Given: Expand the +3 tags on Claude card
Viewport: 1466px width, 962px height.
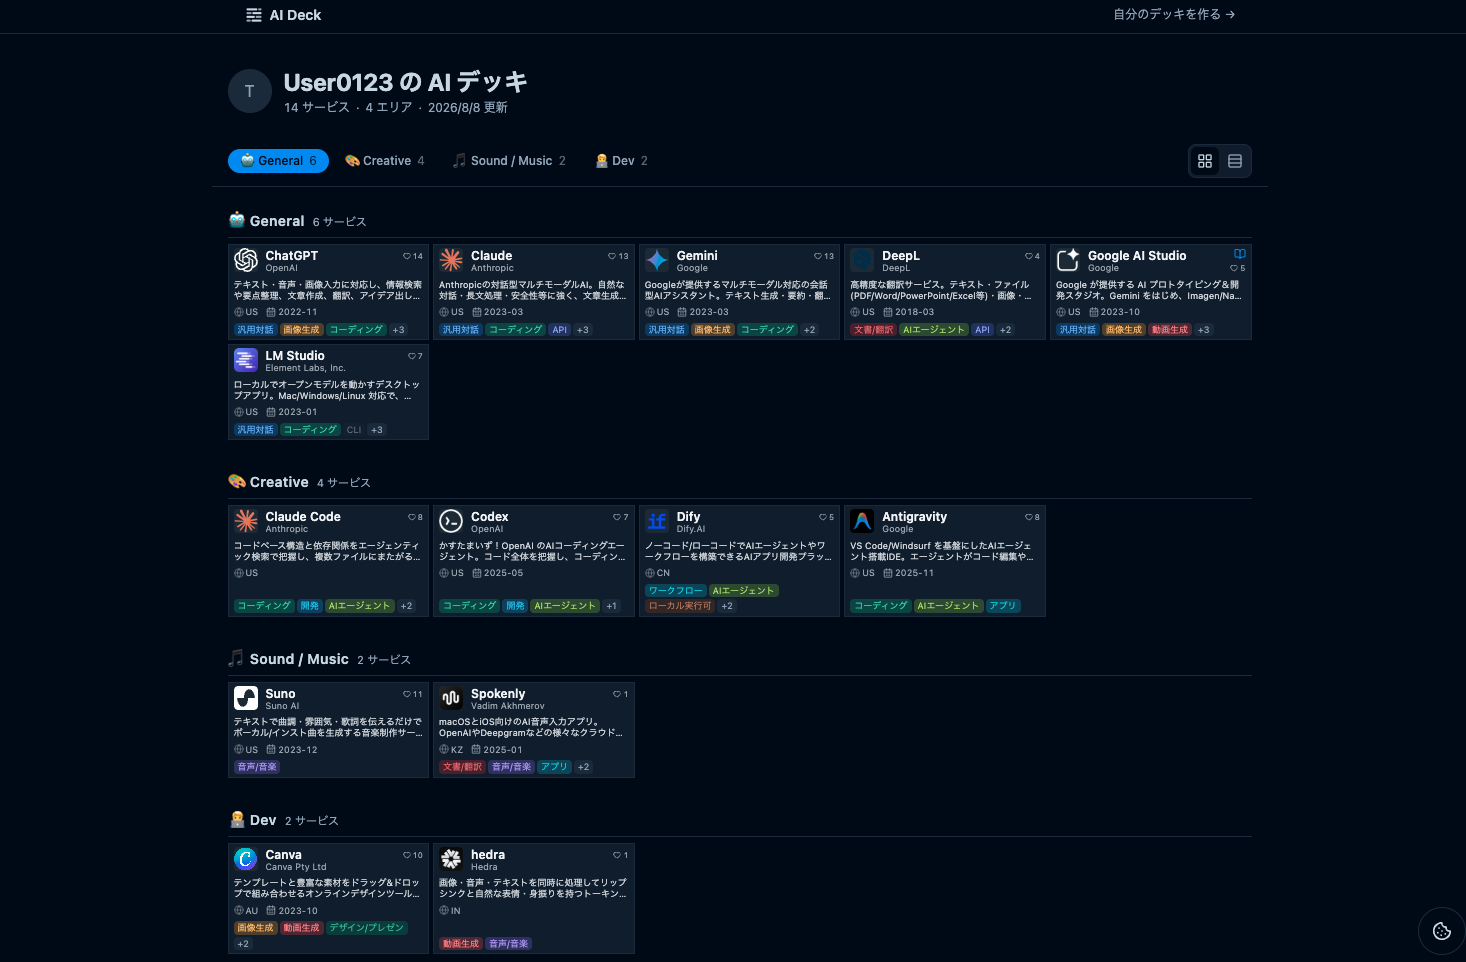Looking at the screenshot, I should click(583, 330).
